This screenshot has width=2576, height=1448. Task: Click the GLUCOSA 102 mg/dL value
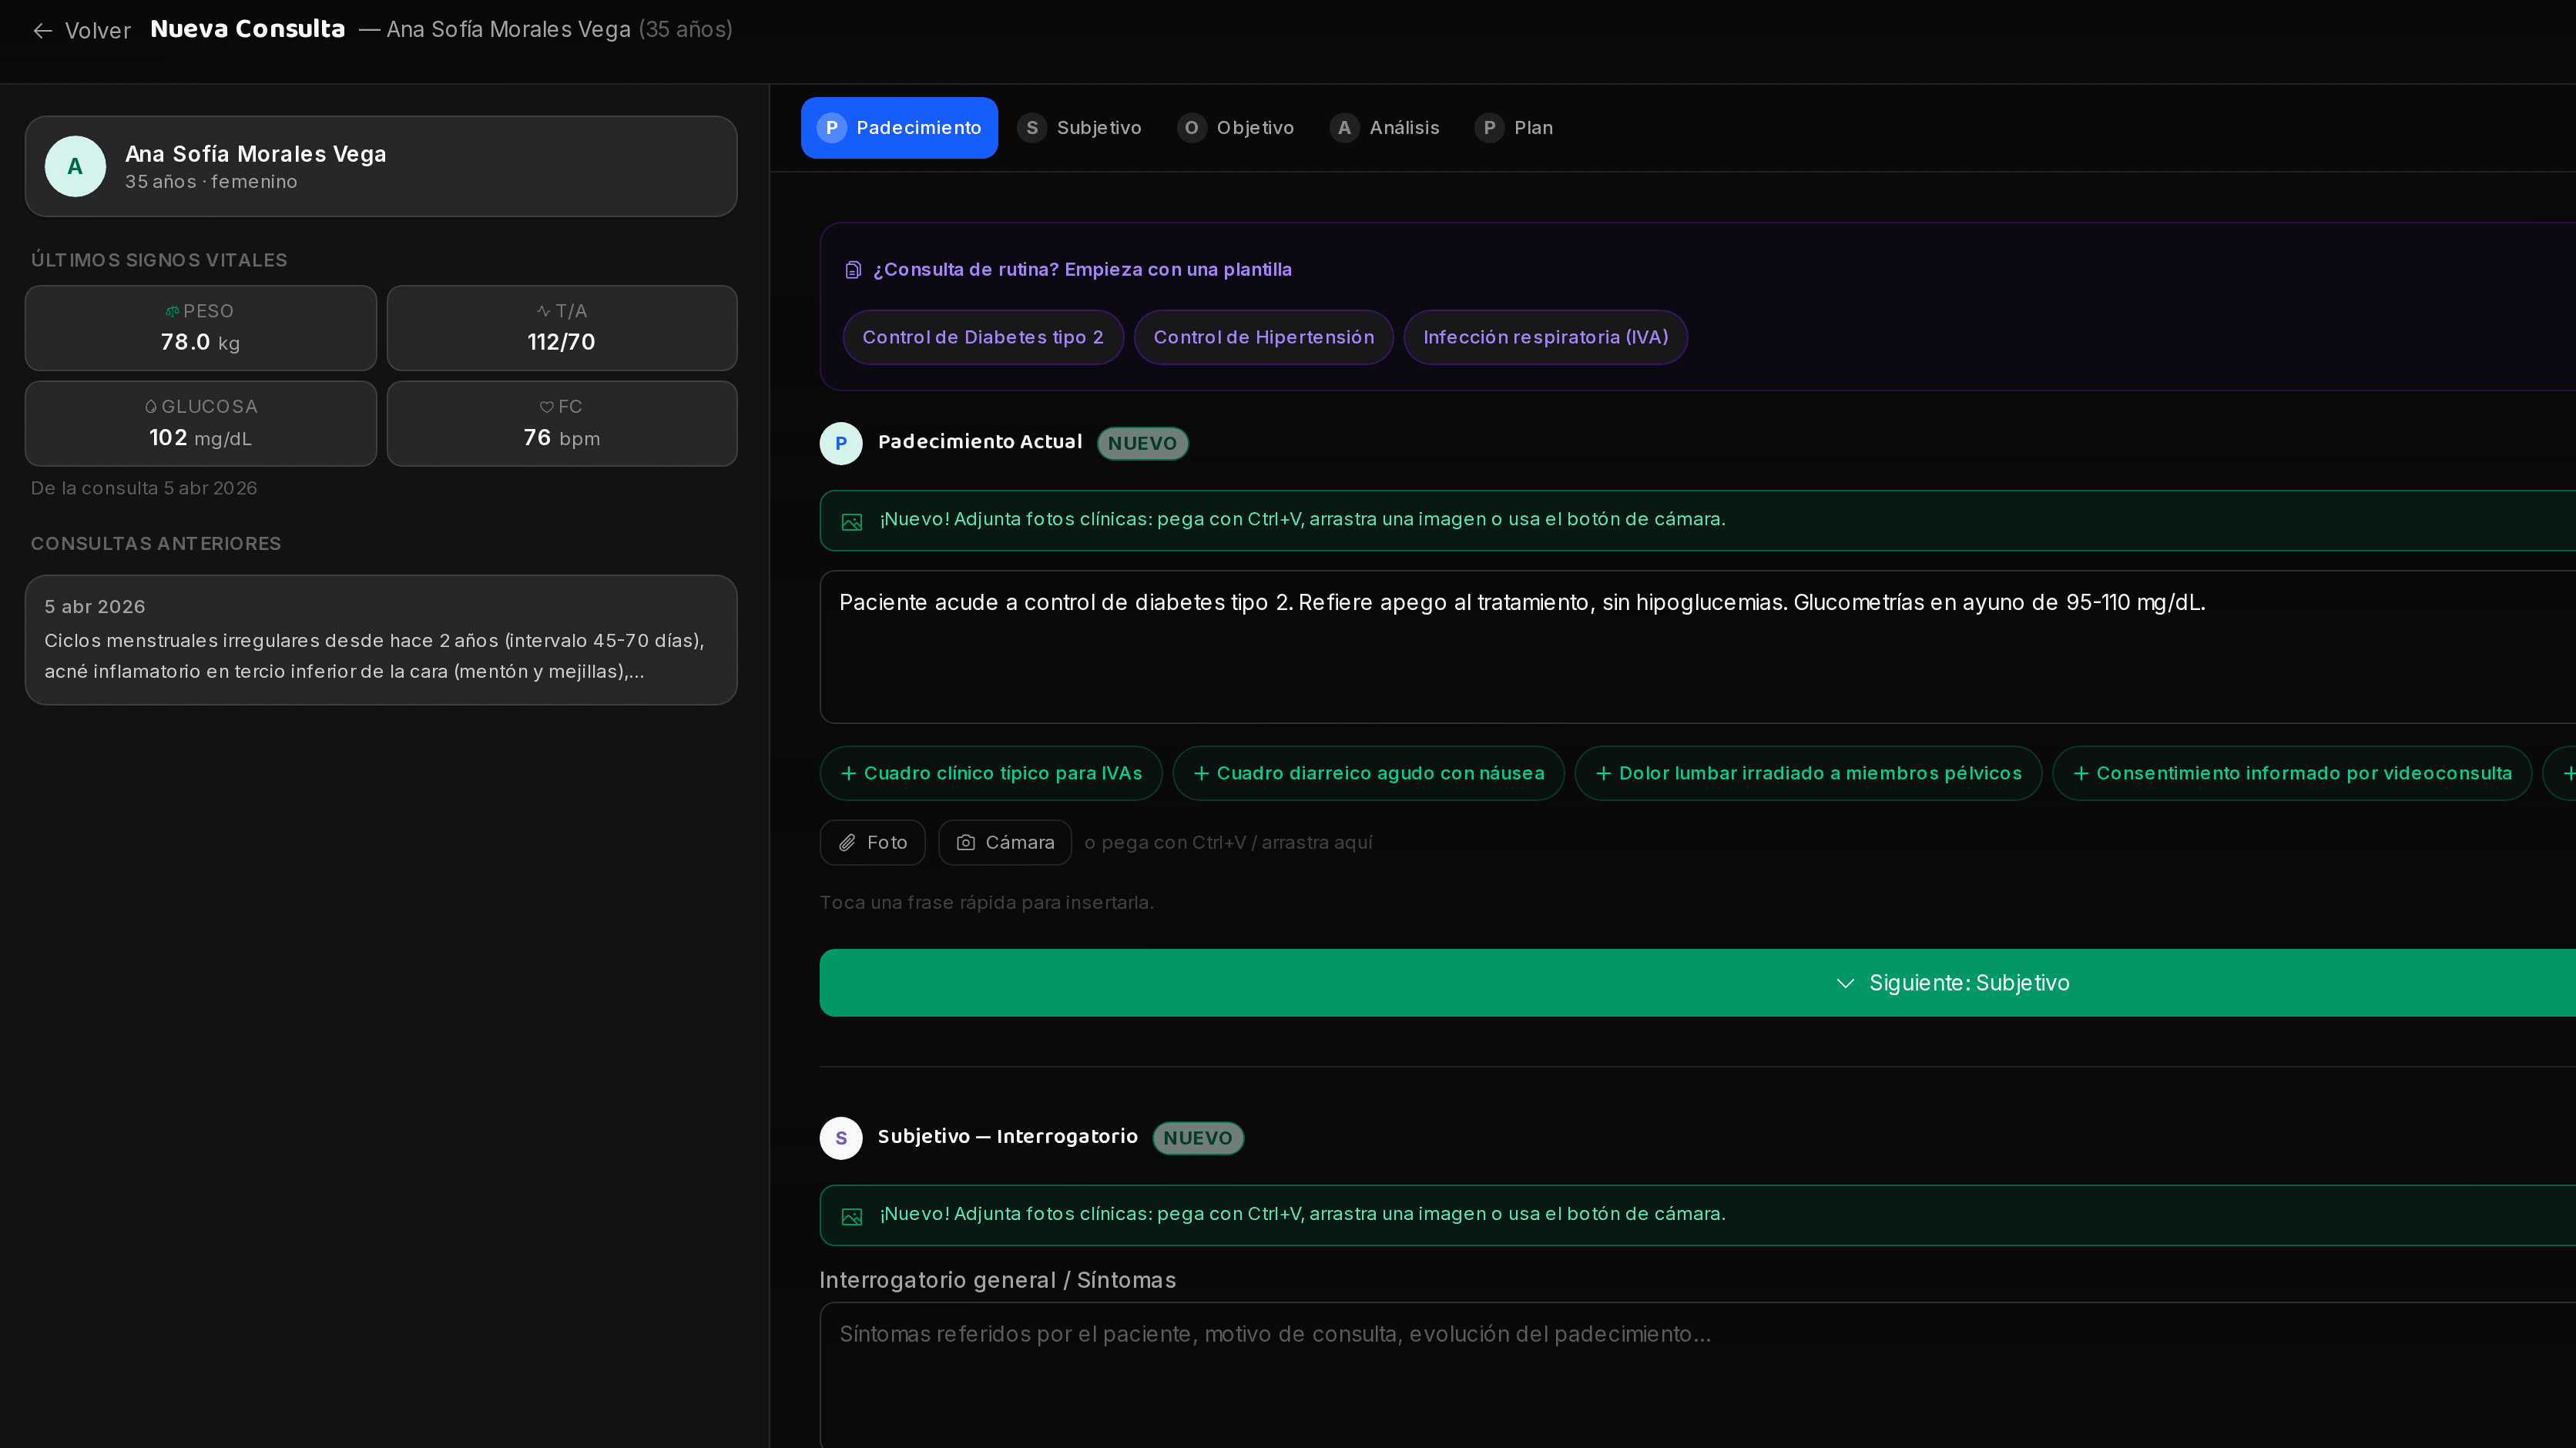click(200, 438)
